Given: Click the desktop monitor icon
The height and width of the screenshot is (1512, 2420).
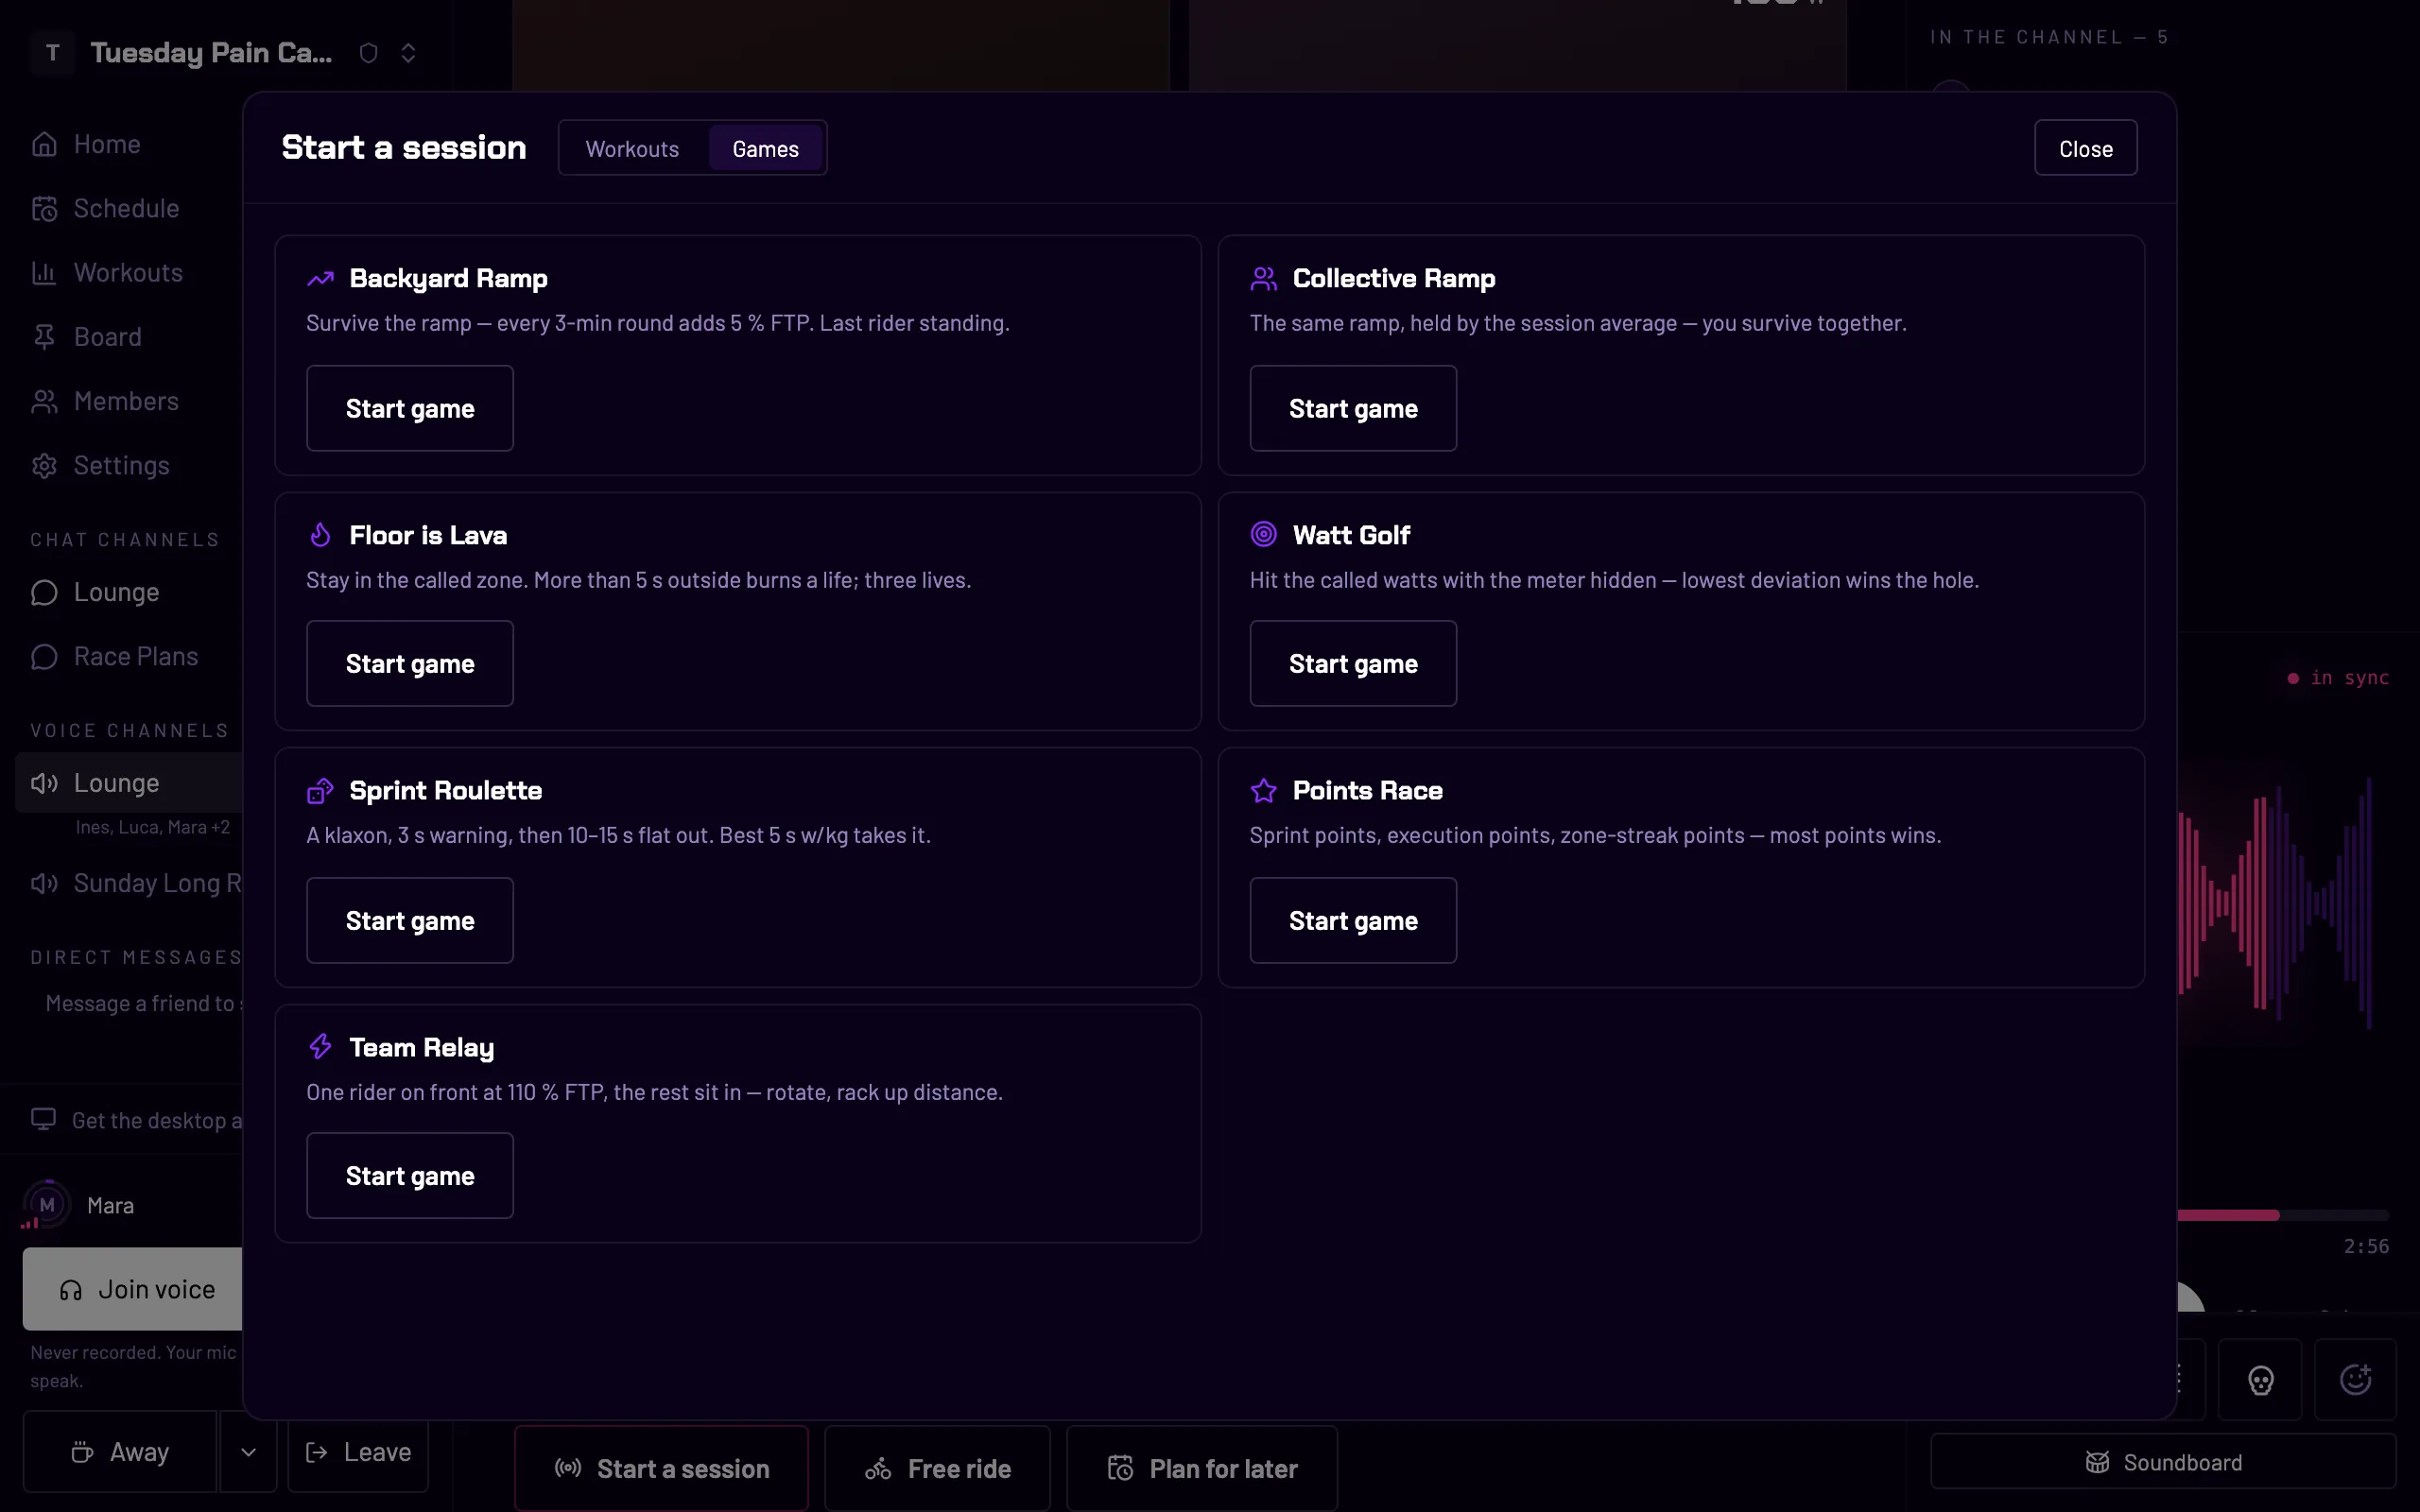Looking at the screenshot, I should (x=43, y=1119).
